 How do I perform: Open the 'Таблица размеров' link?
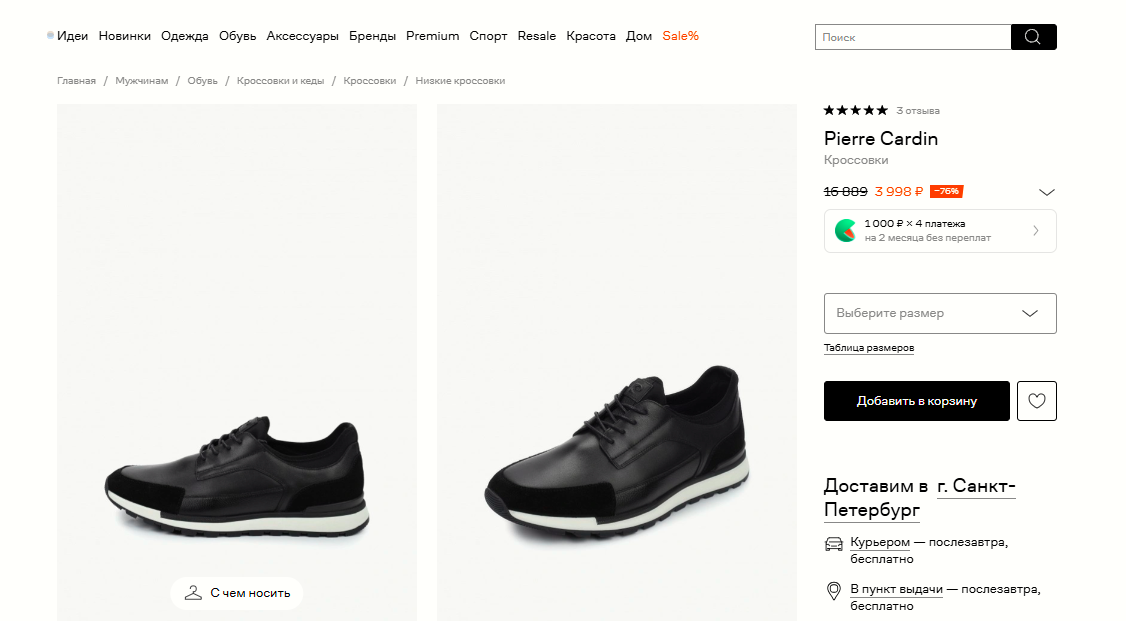tap(869, 348)
